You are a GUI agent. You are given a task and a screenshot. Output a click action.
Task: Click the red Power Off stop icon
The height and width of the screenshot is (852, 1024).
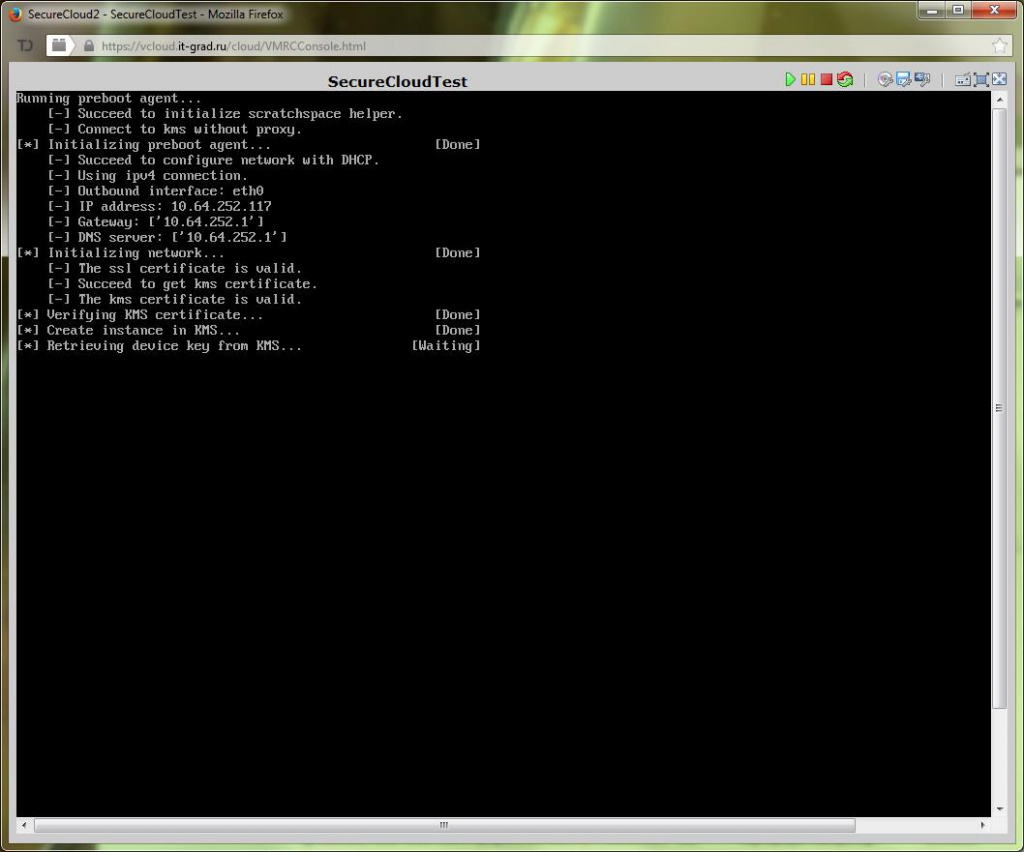(x=826, y=80)
